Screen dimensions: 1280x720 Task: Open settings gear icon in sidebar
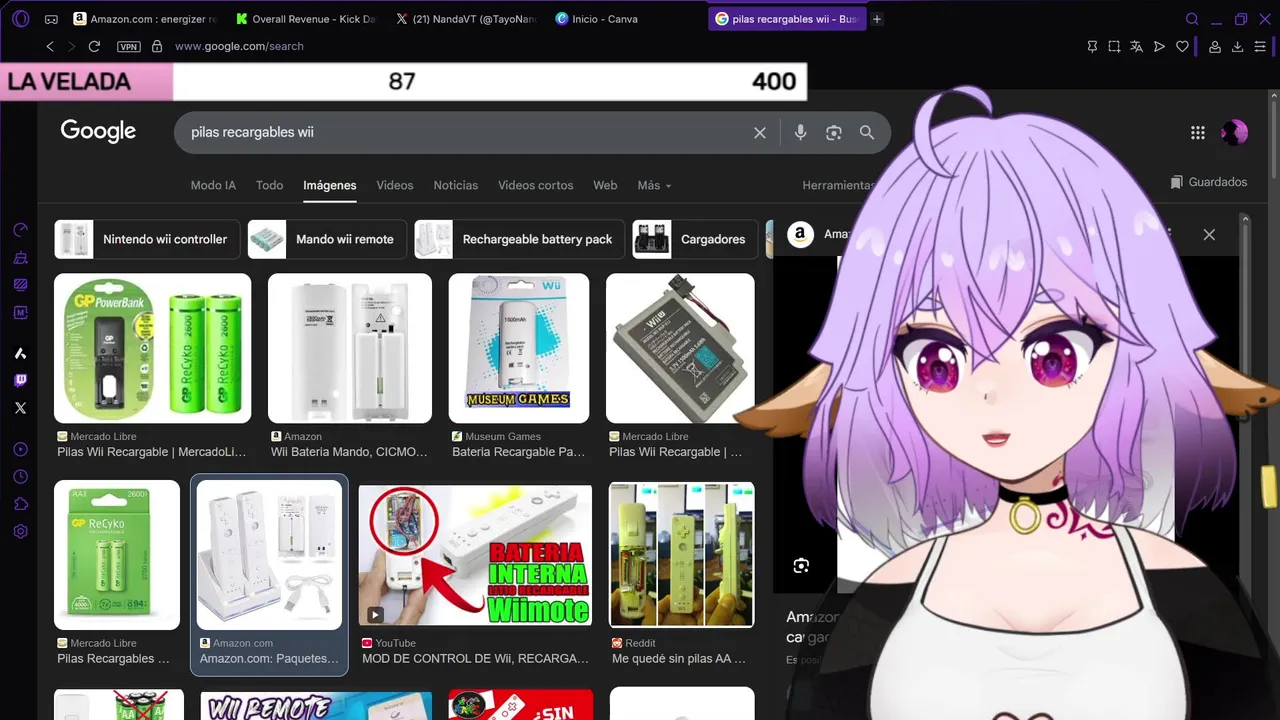pyautogui.click(x=20, y=531)
